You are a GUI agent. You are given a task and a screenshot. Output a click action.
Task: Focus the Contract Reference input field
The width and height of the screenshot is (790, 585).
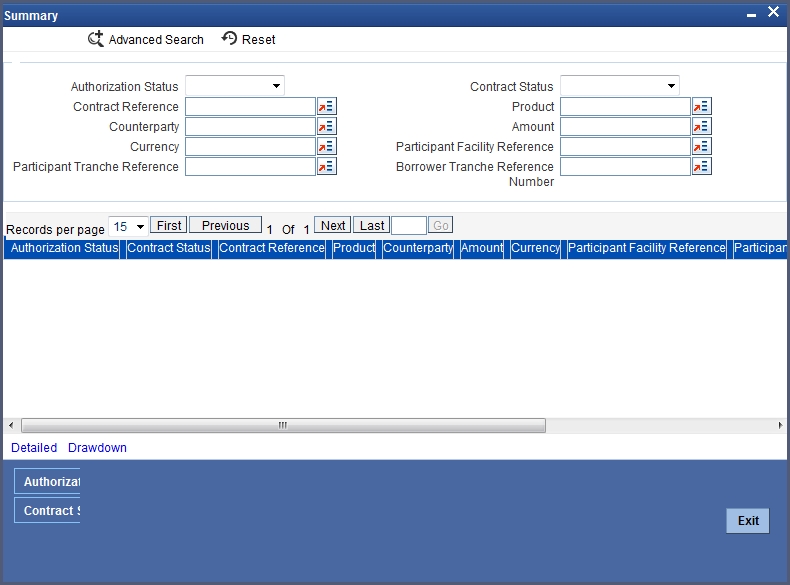tap(250, 106)
